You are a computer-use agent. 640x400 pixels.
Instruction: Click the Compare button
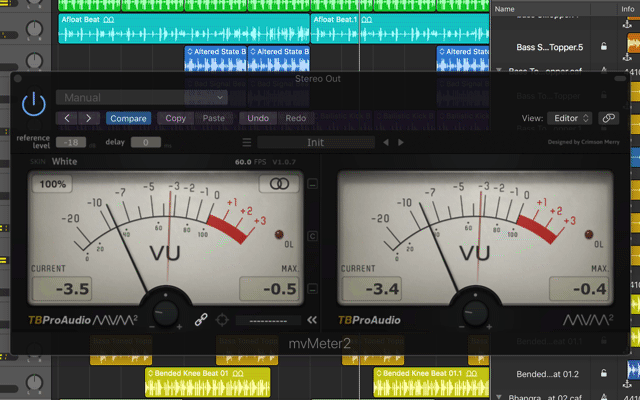pyautogui.click(x=128, y=118)
